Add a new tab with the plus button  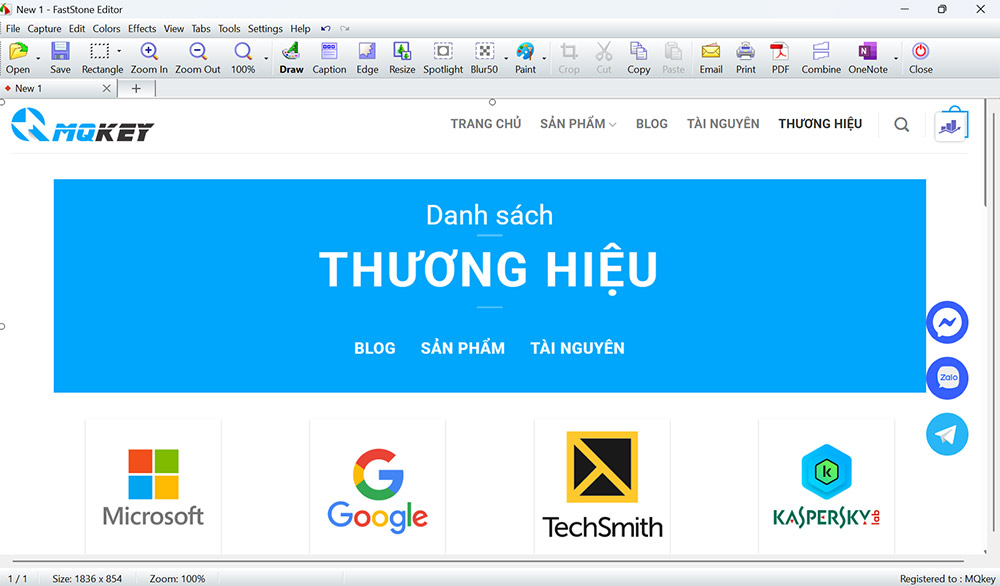[x=136, y=88]
